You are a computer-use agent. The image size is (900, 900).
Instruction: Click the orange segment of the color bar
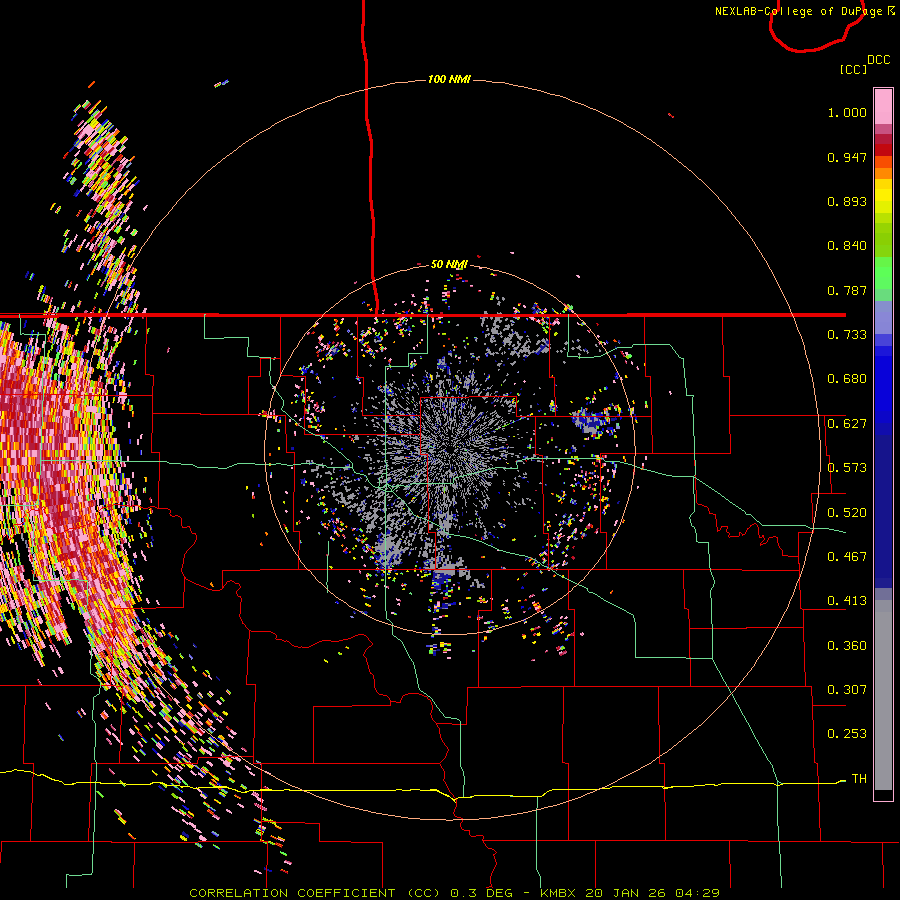pos(883,168)
